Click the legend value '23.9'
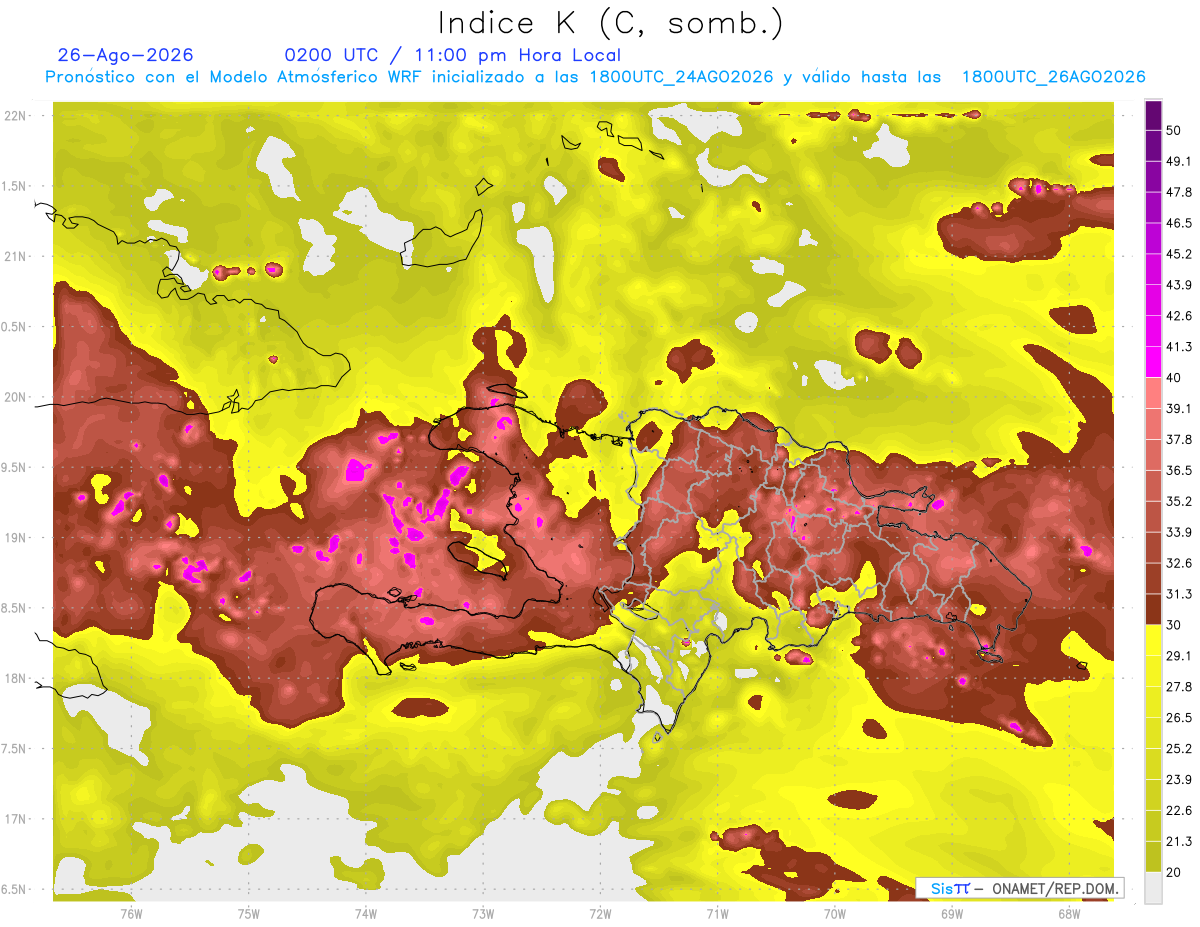This screenshot has width=1200, height=927. 1178,780
